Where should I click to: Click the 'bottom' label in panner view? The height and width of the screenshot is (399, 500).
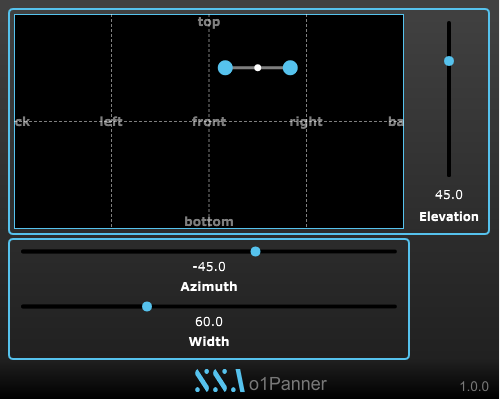point(209,222)
